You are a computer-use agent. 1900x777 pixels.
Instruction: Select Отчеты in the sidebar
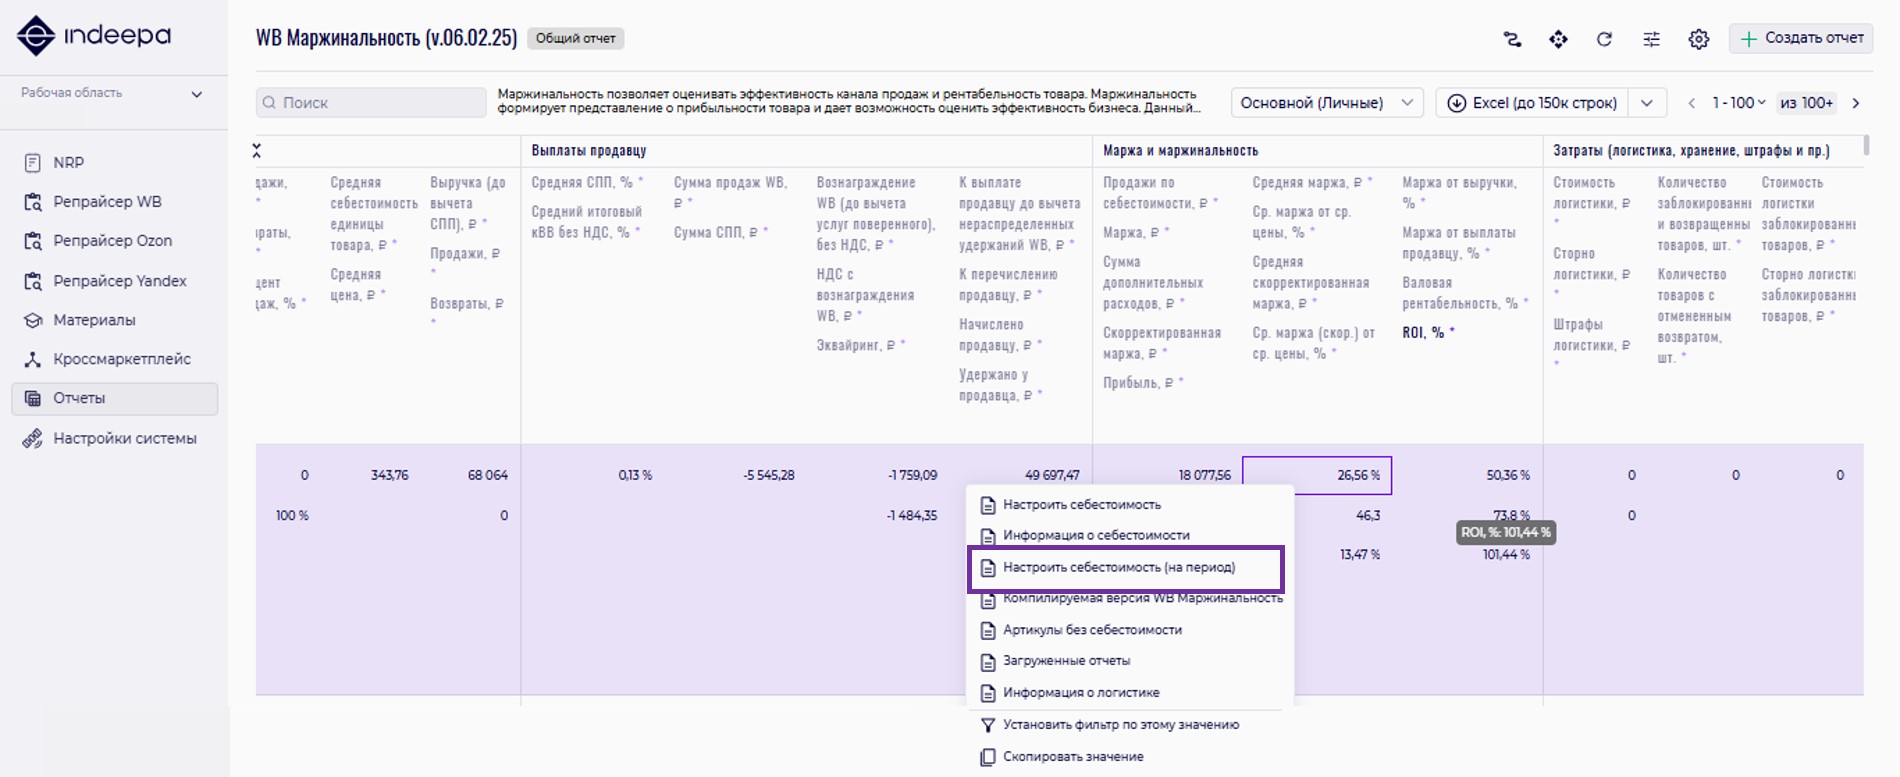(114, 398)
